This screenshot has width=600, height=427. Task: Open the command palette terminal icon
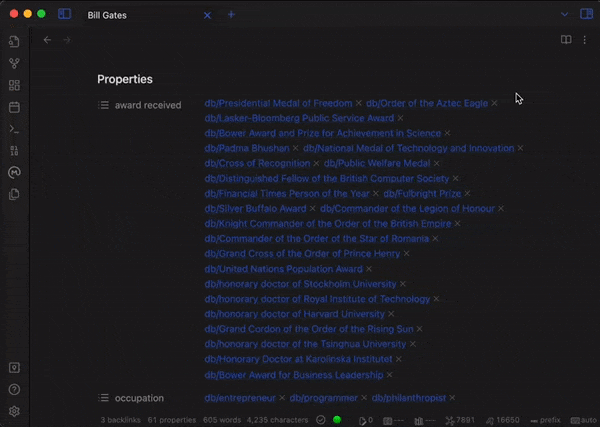click(x=14, y=129)
